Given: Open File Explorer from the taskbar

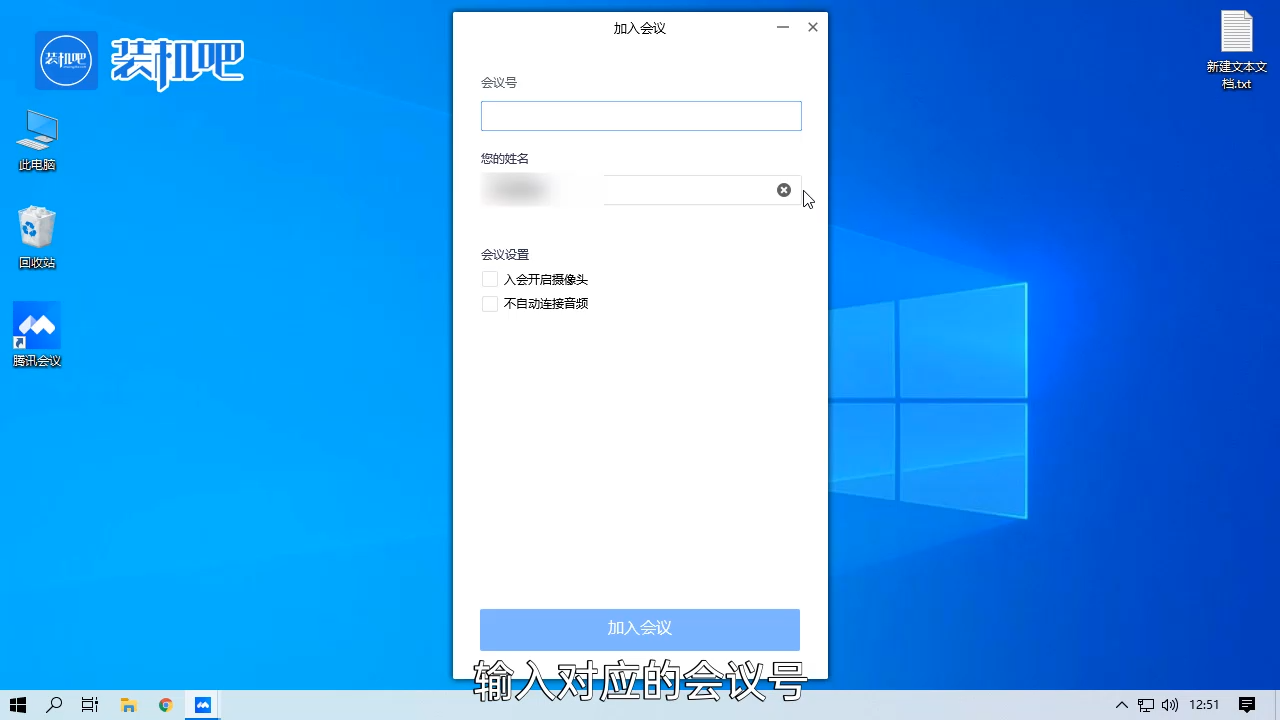Looking at the screenshot, I should click(128, 705).
